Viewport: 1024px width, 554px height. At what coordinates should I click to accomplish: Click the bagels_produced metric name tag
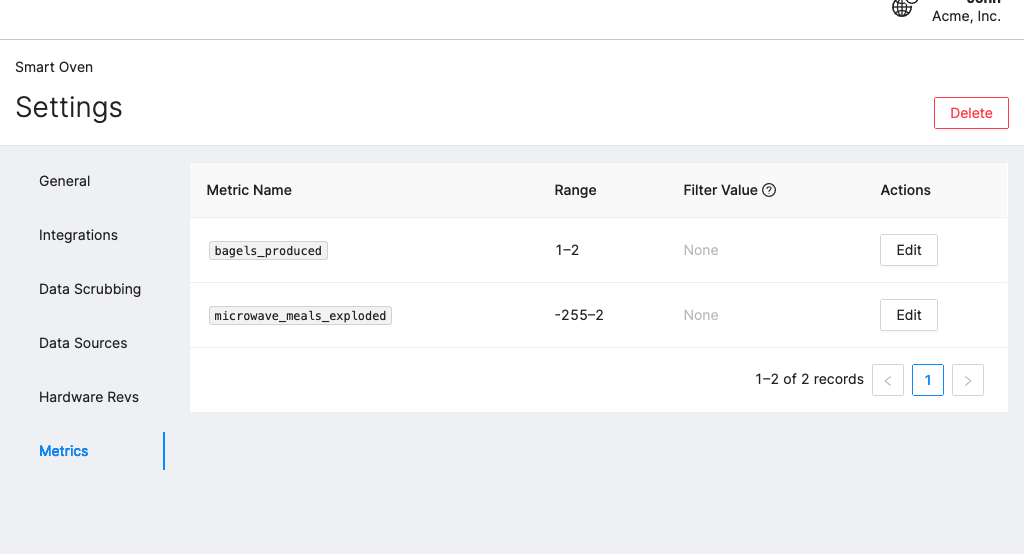click(268, 251)
